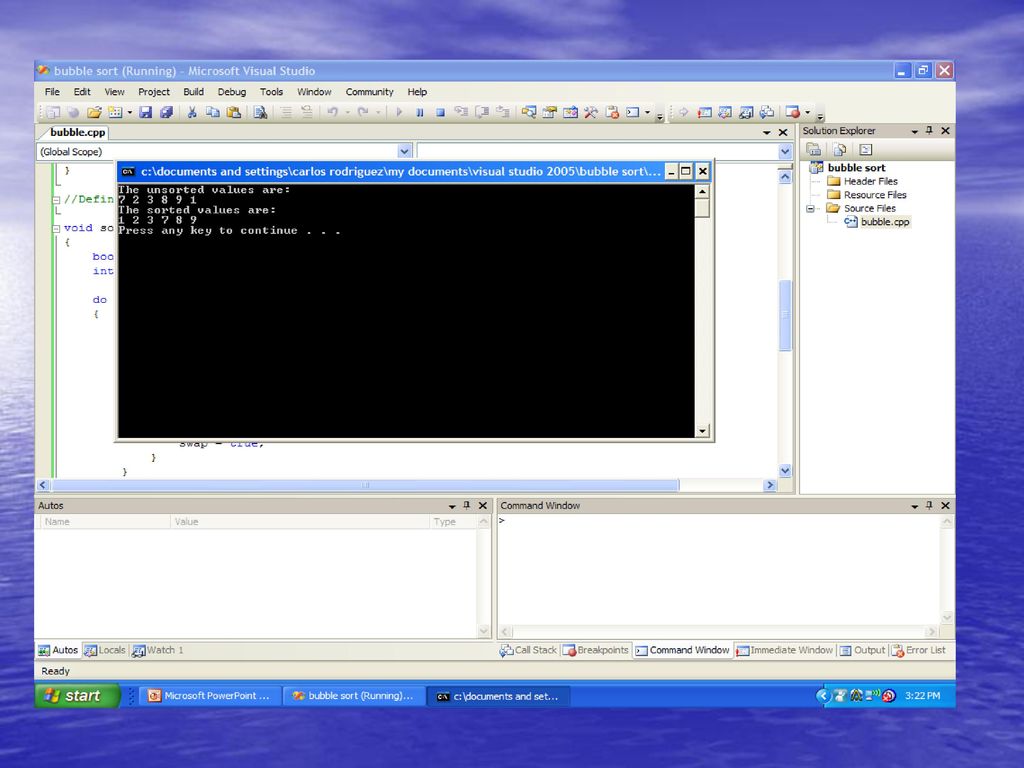1024x768 pixels.
Task: Save bubble.cpp with the floppy disk icon
Action: (x=146, y=112)
